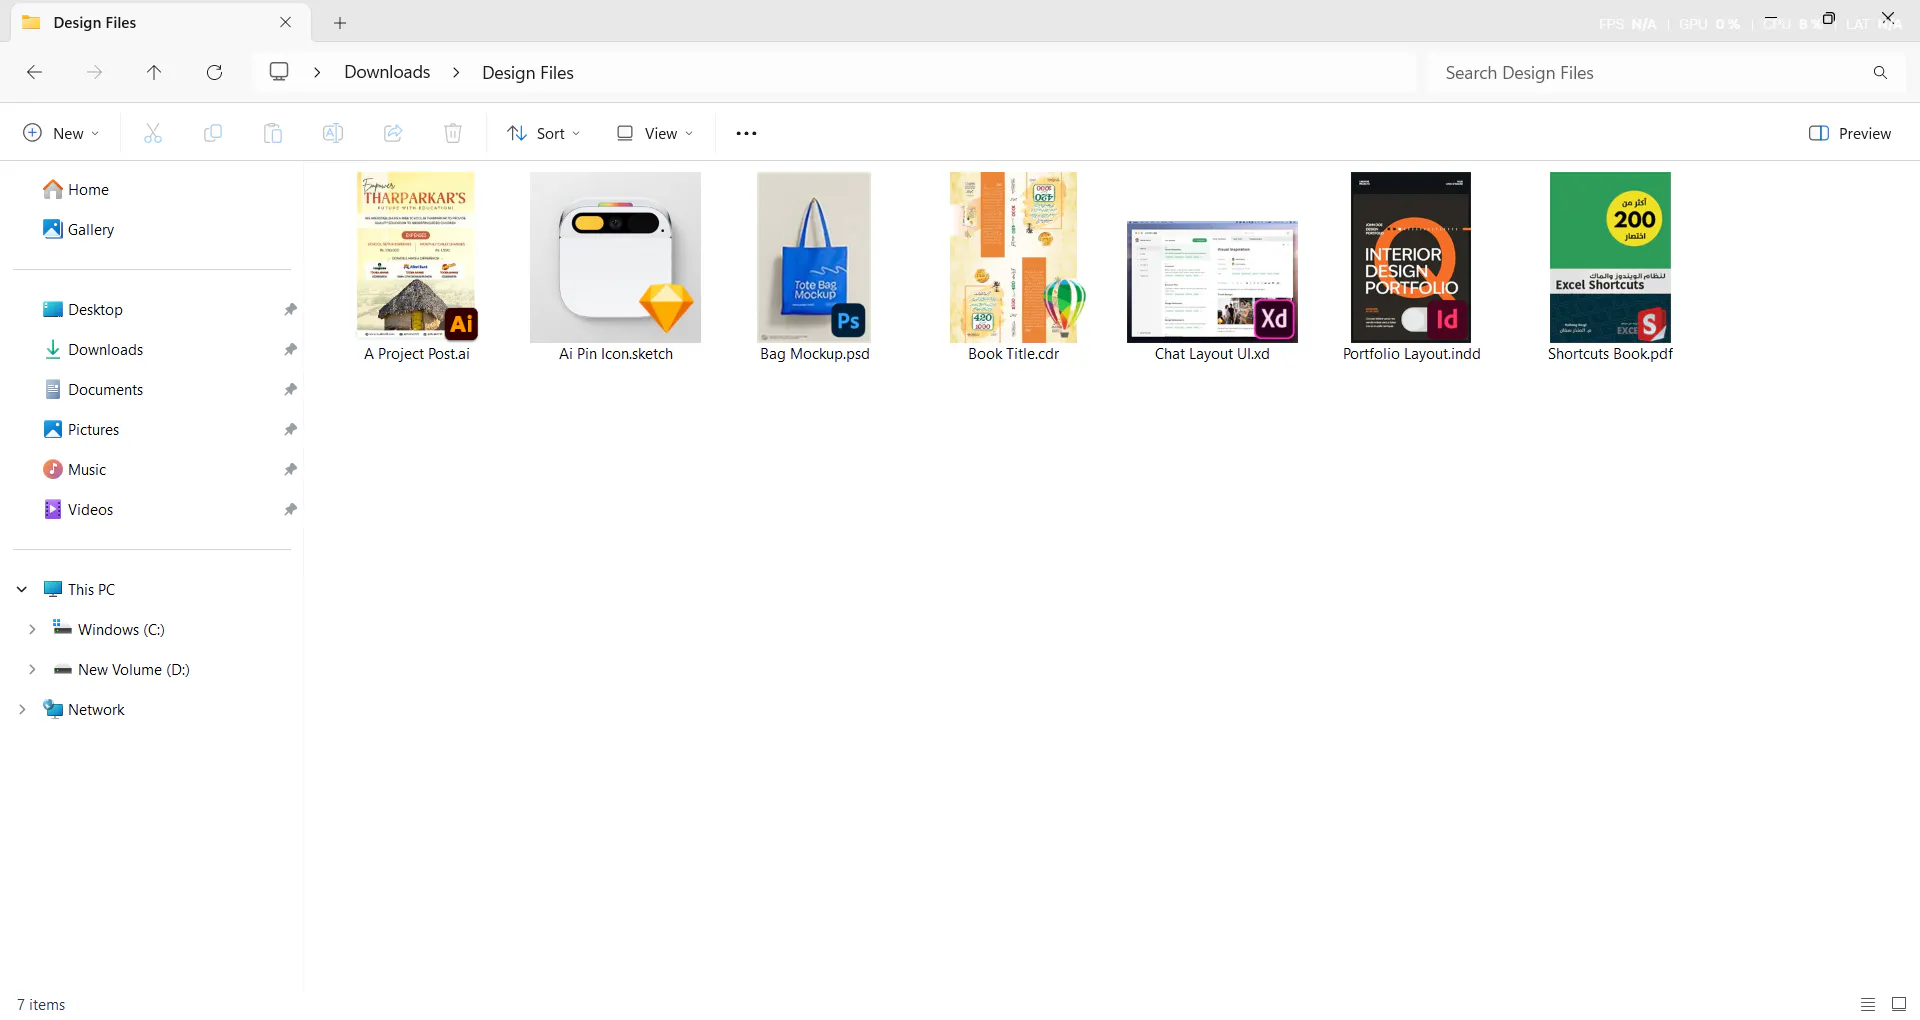Screen dimensions: 1920x1020
Task: Expand the Network tree node
Action: 22,709
